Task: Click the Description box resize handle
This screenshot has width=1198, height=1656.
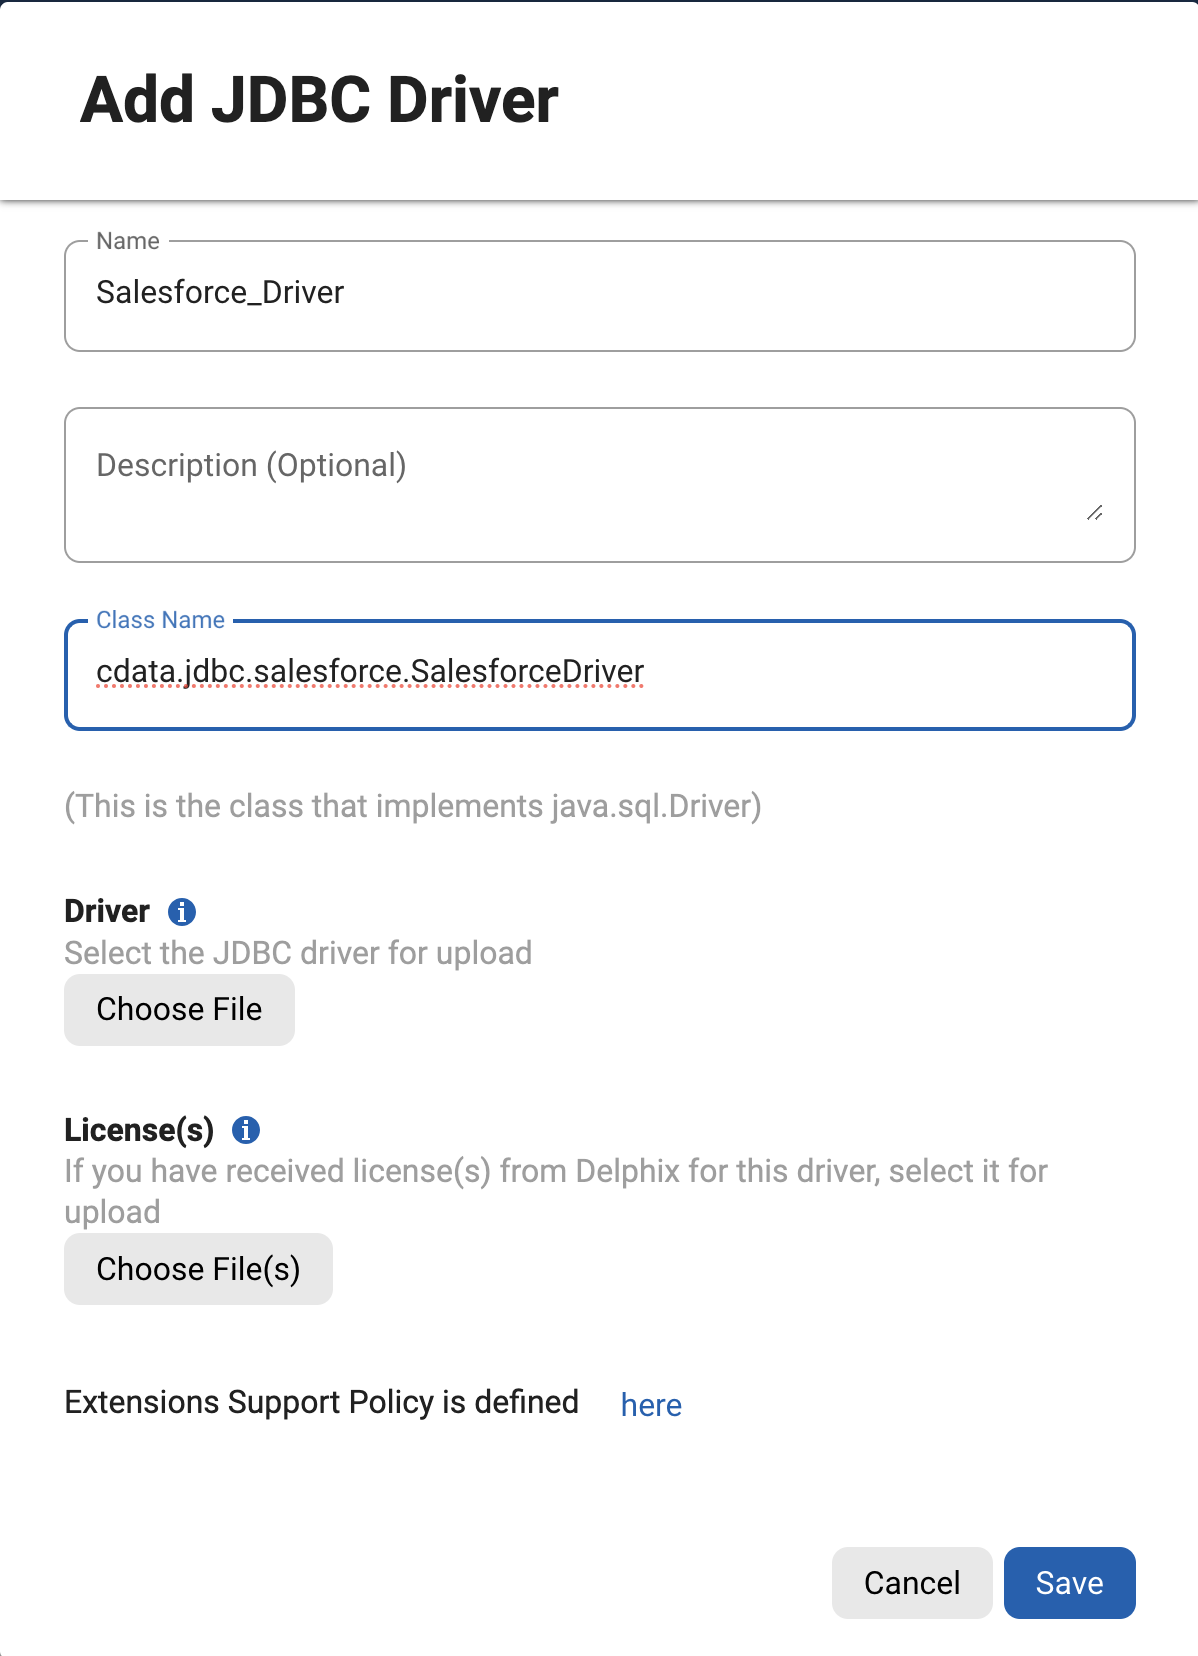Action: [1095, 513]
